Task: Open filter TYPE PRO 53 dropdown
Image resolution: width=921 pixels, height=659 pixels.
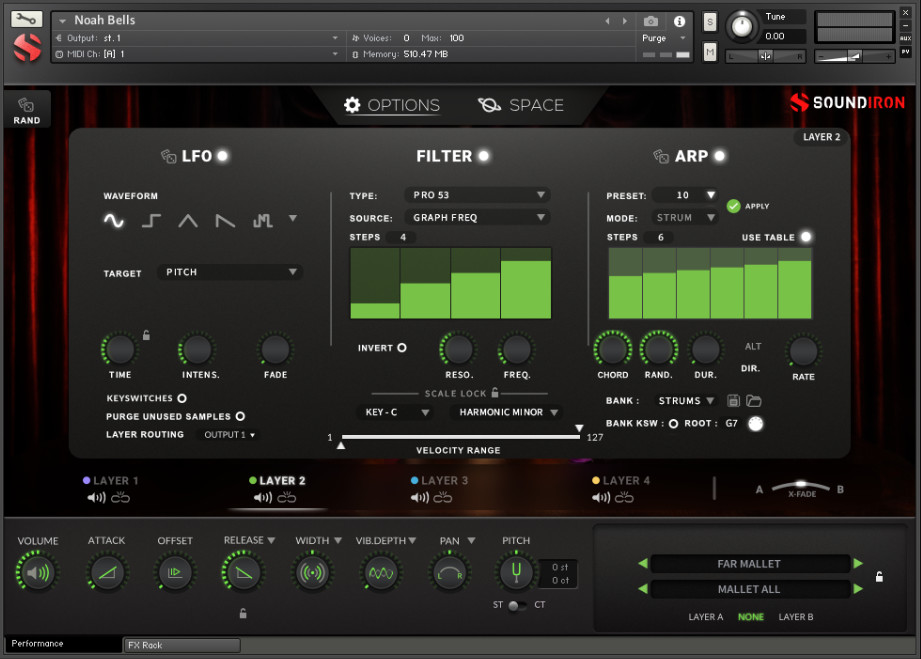Action: coord(477,195)
